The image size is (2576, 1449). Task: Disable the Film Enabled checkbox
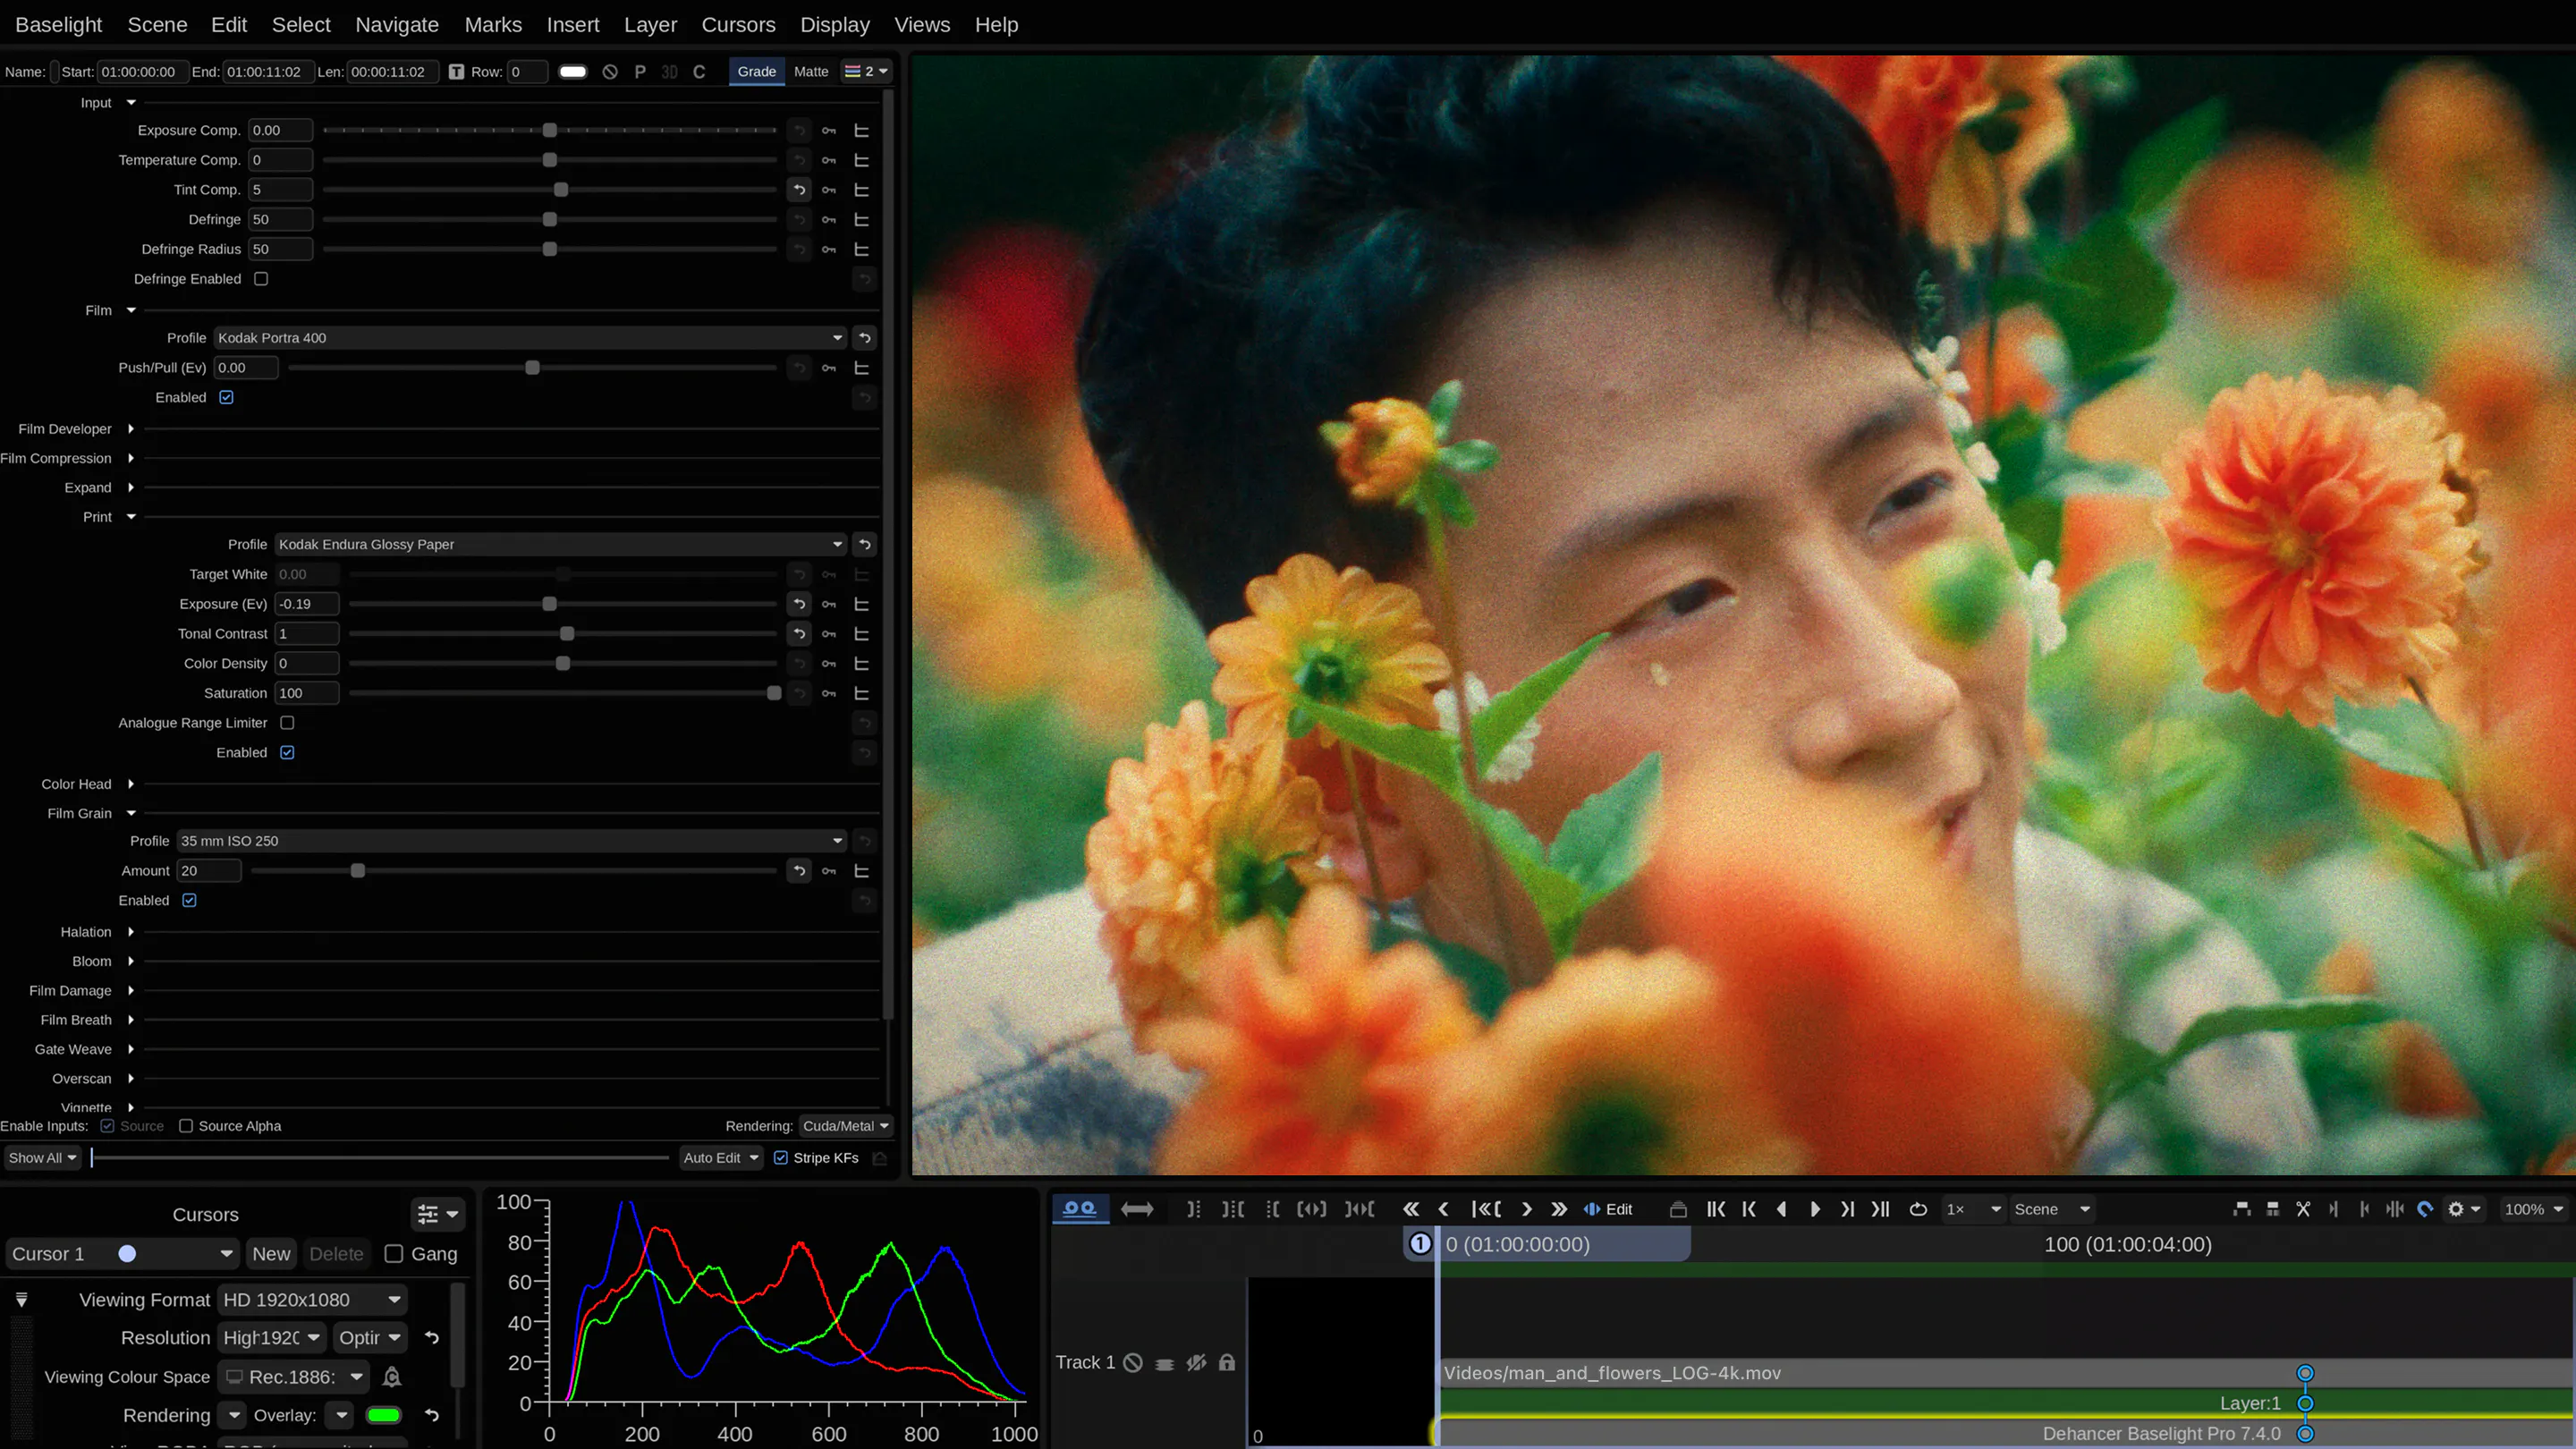click(227, 397)
